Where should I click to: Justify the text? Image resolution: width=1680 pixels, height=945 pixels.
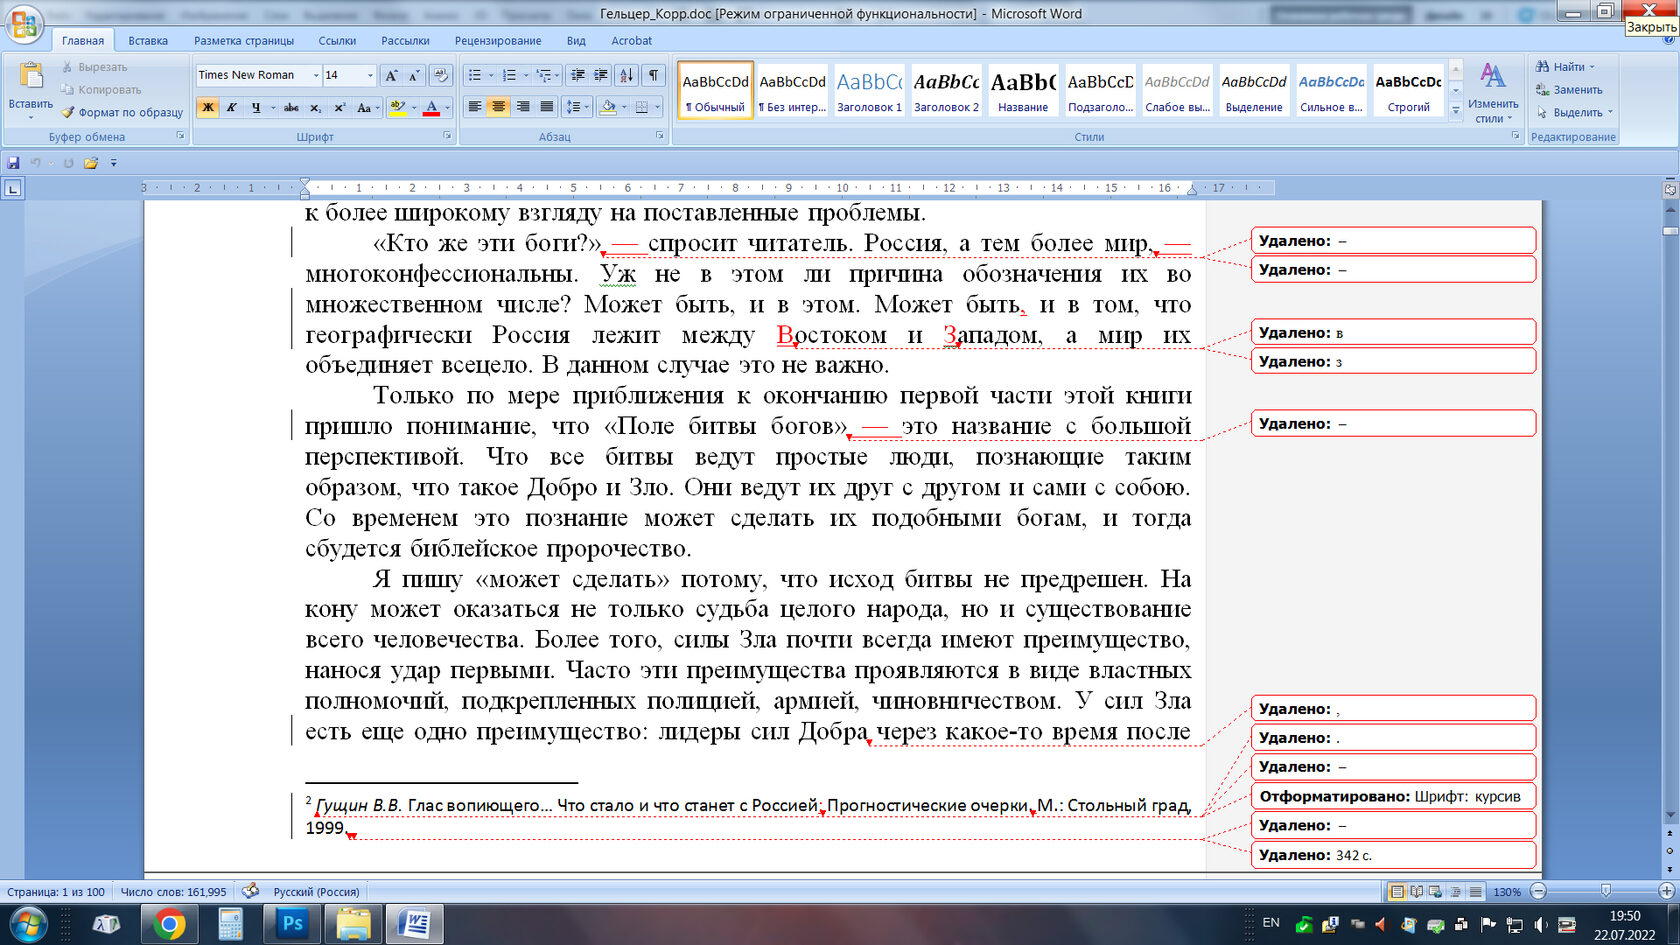[546, 107]
